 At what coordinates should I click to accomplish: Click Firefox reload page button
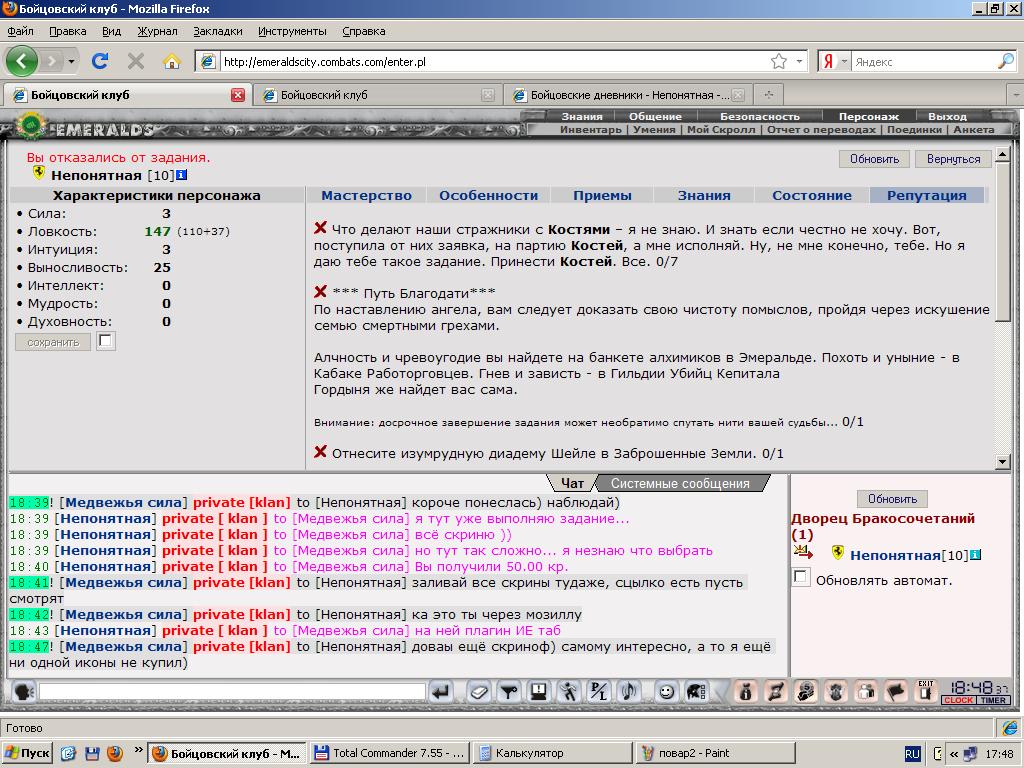[x=100, y=61]
